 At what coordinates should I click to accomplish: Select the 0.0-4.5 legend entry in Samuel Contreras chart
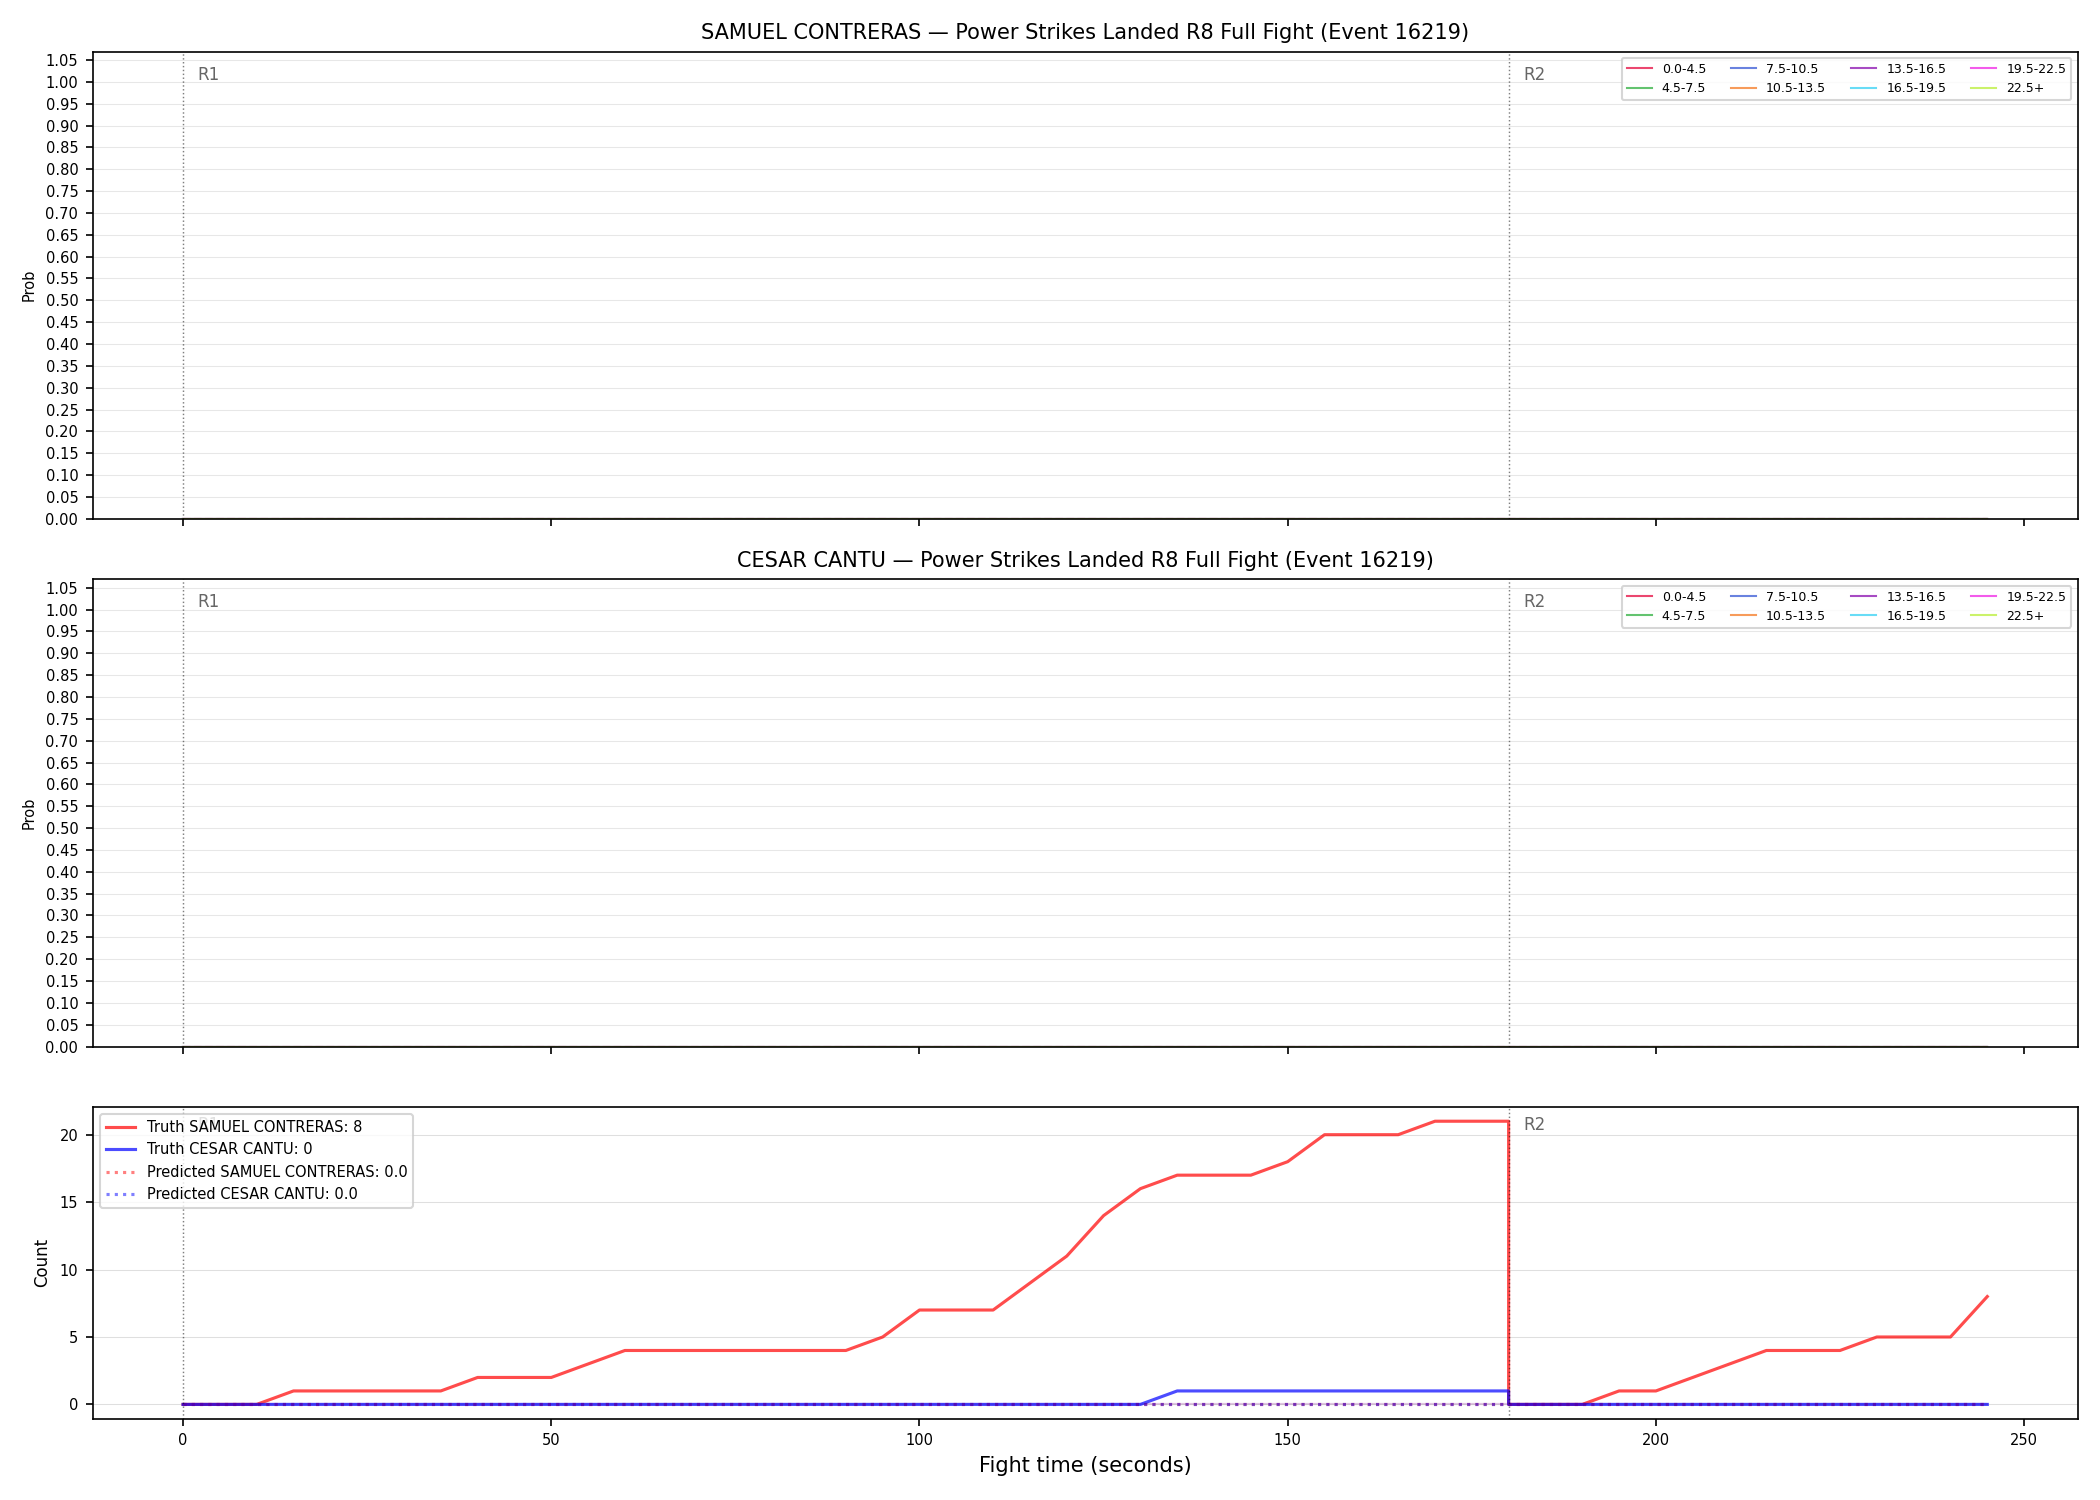[1666, 69]
